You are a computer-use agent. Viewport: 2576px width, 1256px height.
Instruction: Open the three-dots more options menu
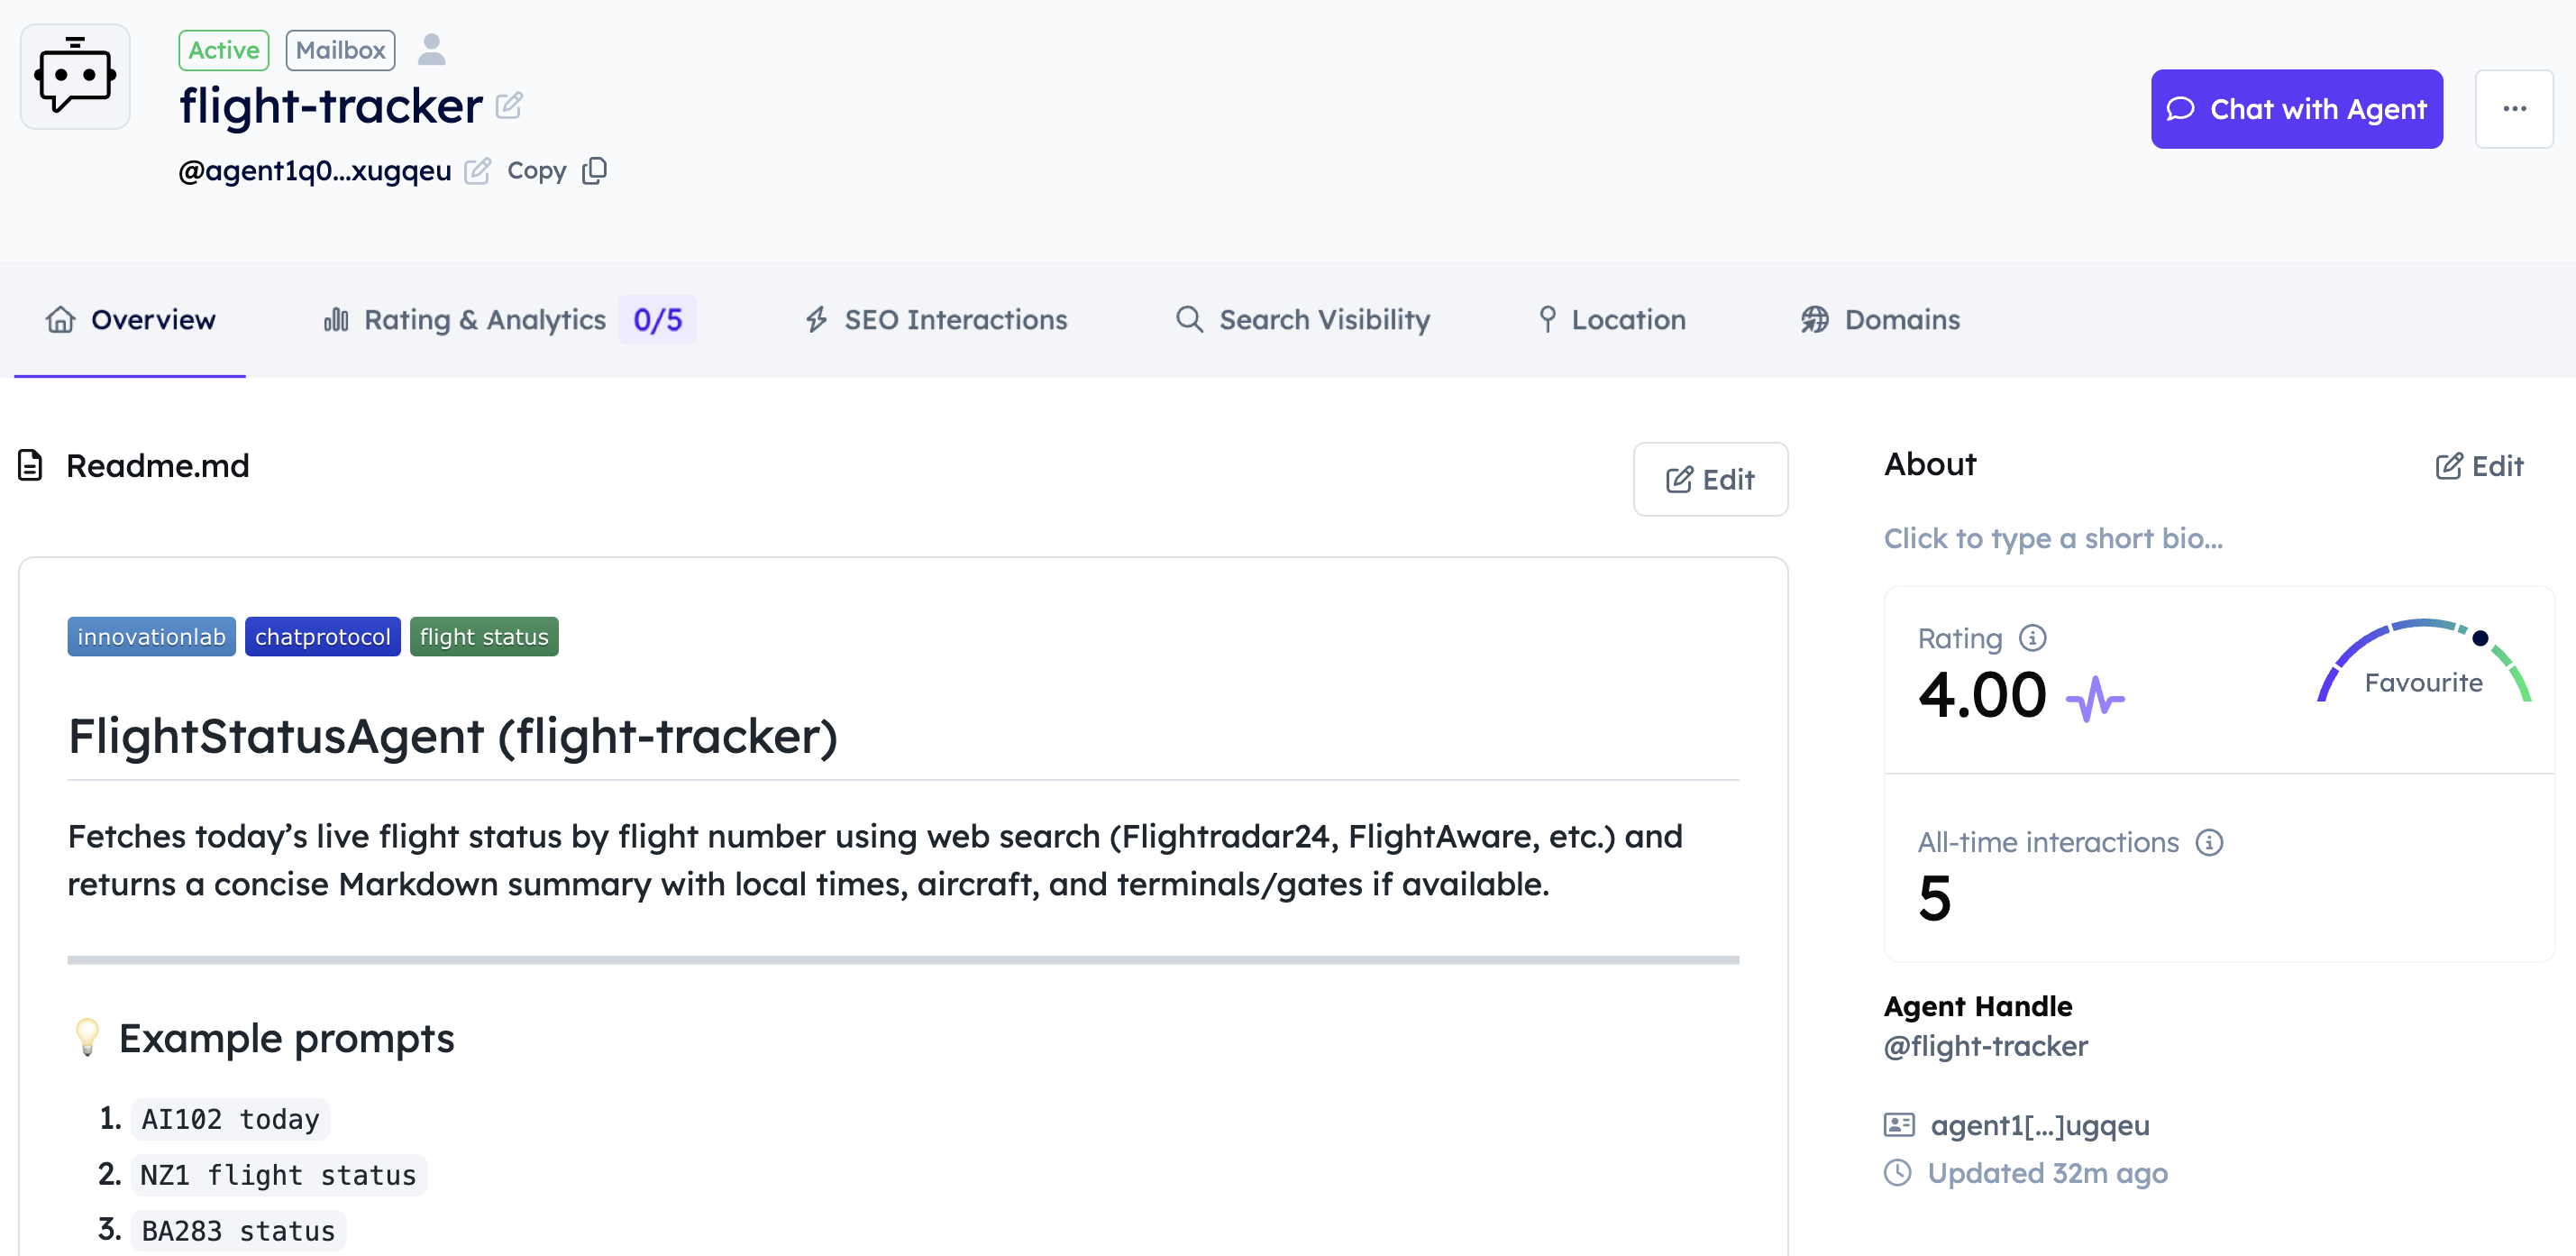click(2514, 109)
